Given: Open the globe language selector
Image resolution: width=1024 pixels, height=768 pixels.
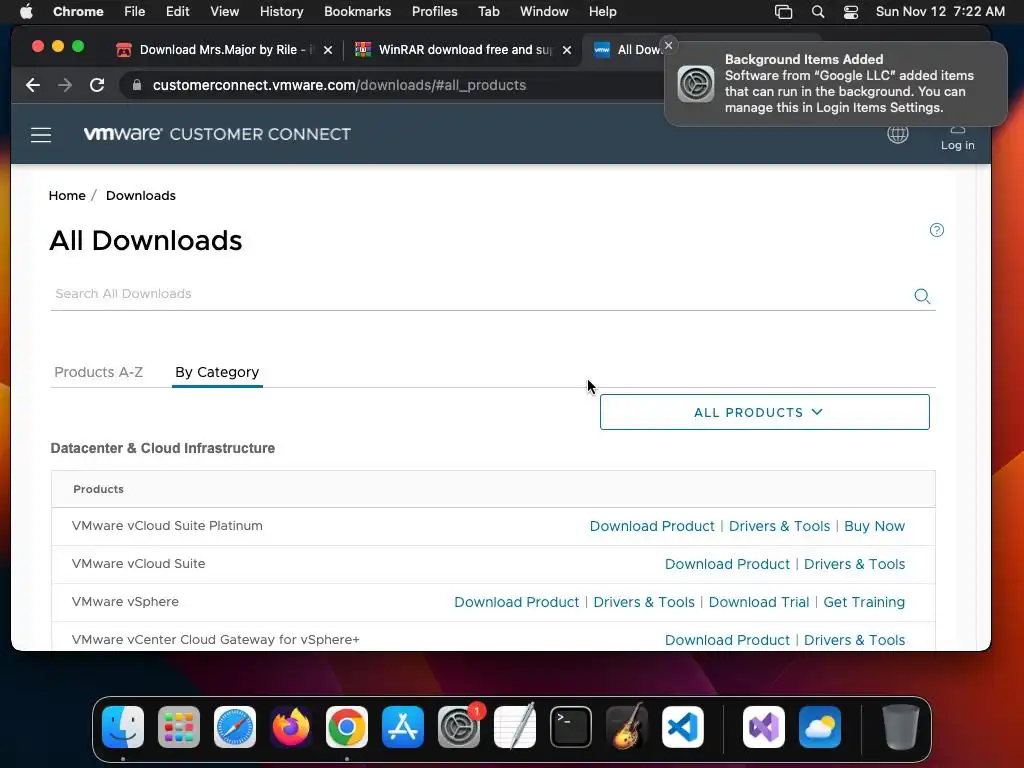Looking at the screenshot, I should pyautogui.click(x=897, y=134).
